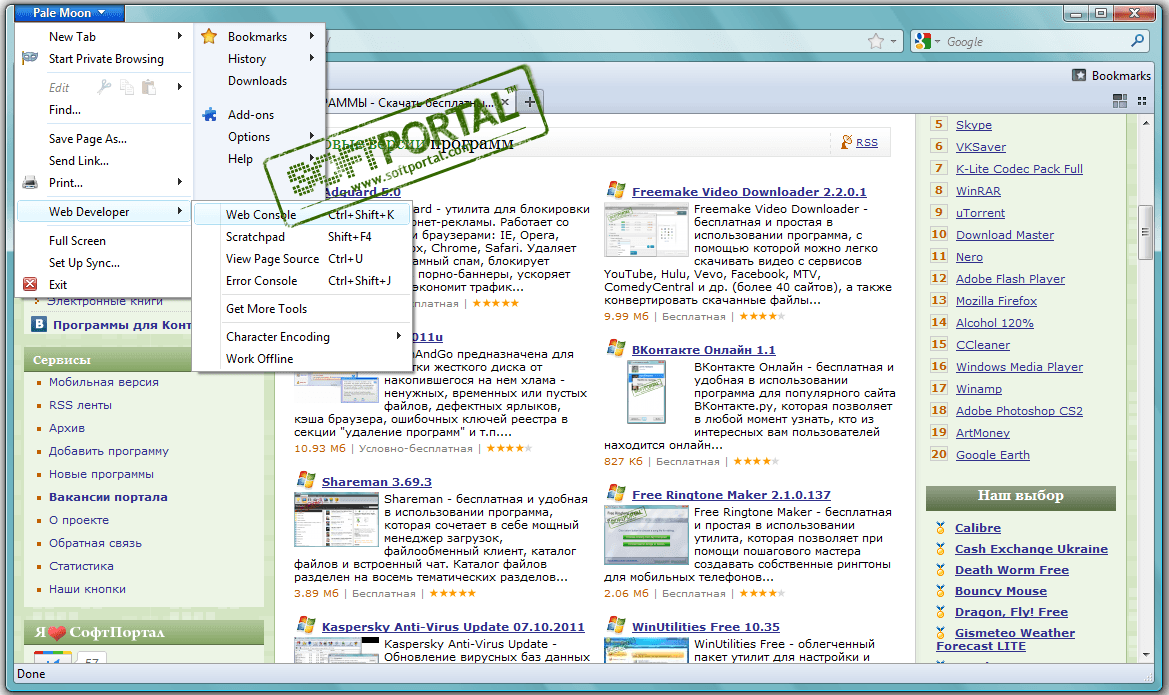Click the page scrollbar up arrow
Screen dimensions: 1169x695
click(x=1146, y=122)
